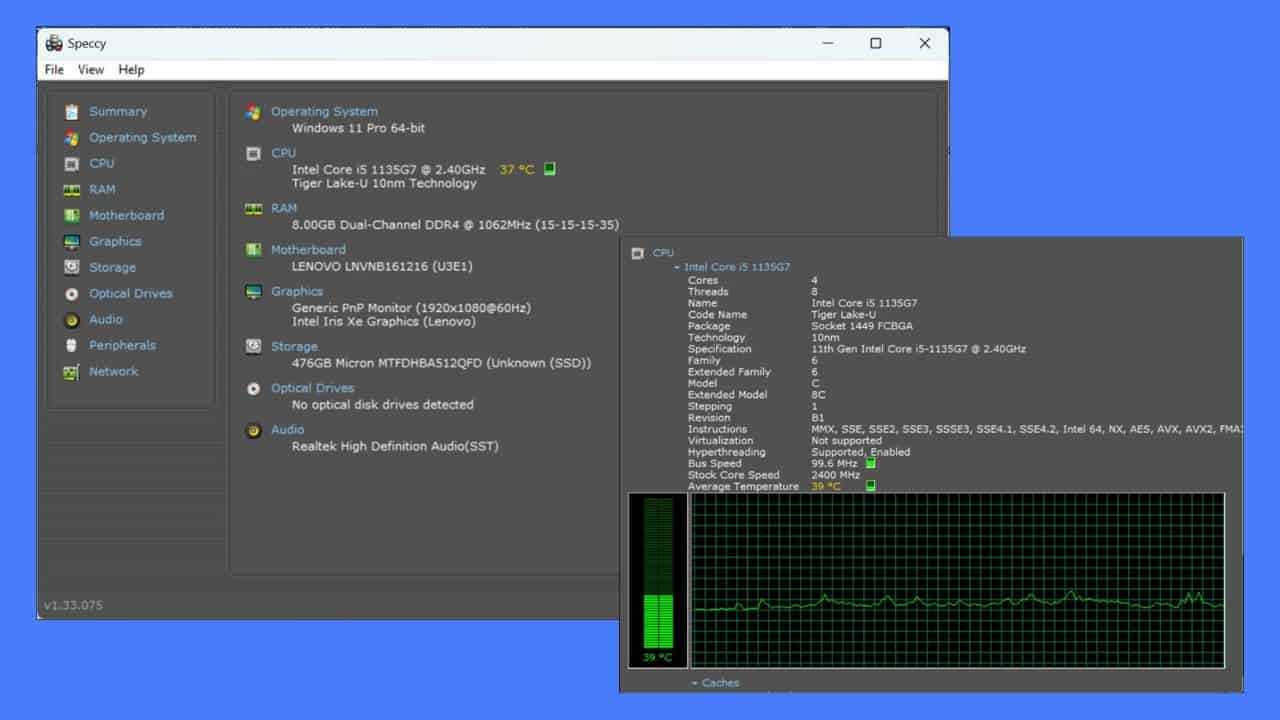Click the green temperature bar gauge showing 39 °C

[x=658, y=580]
